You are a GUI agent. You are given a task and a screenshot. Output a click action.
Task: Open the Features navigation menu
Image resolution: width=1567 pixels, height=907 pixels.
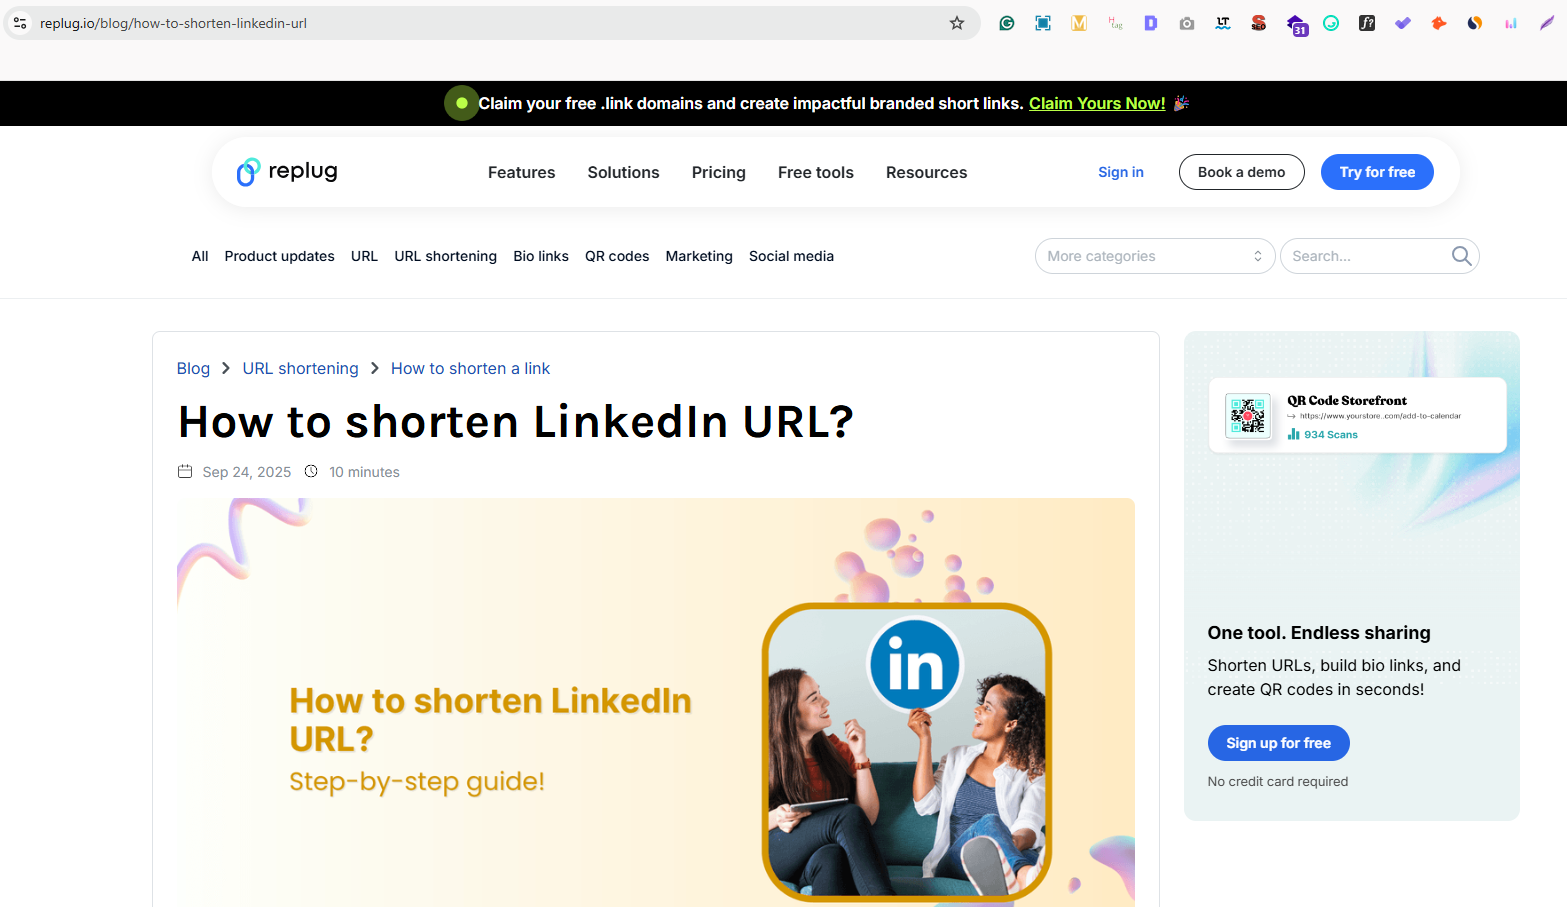(x=521, y=172)
